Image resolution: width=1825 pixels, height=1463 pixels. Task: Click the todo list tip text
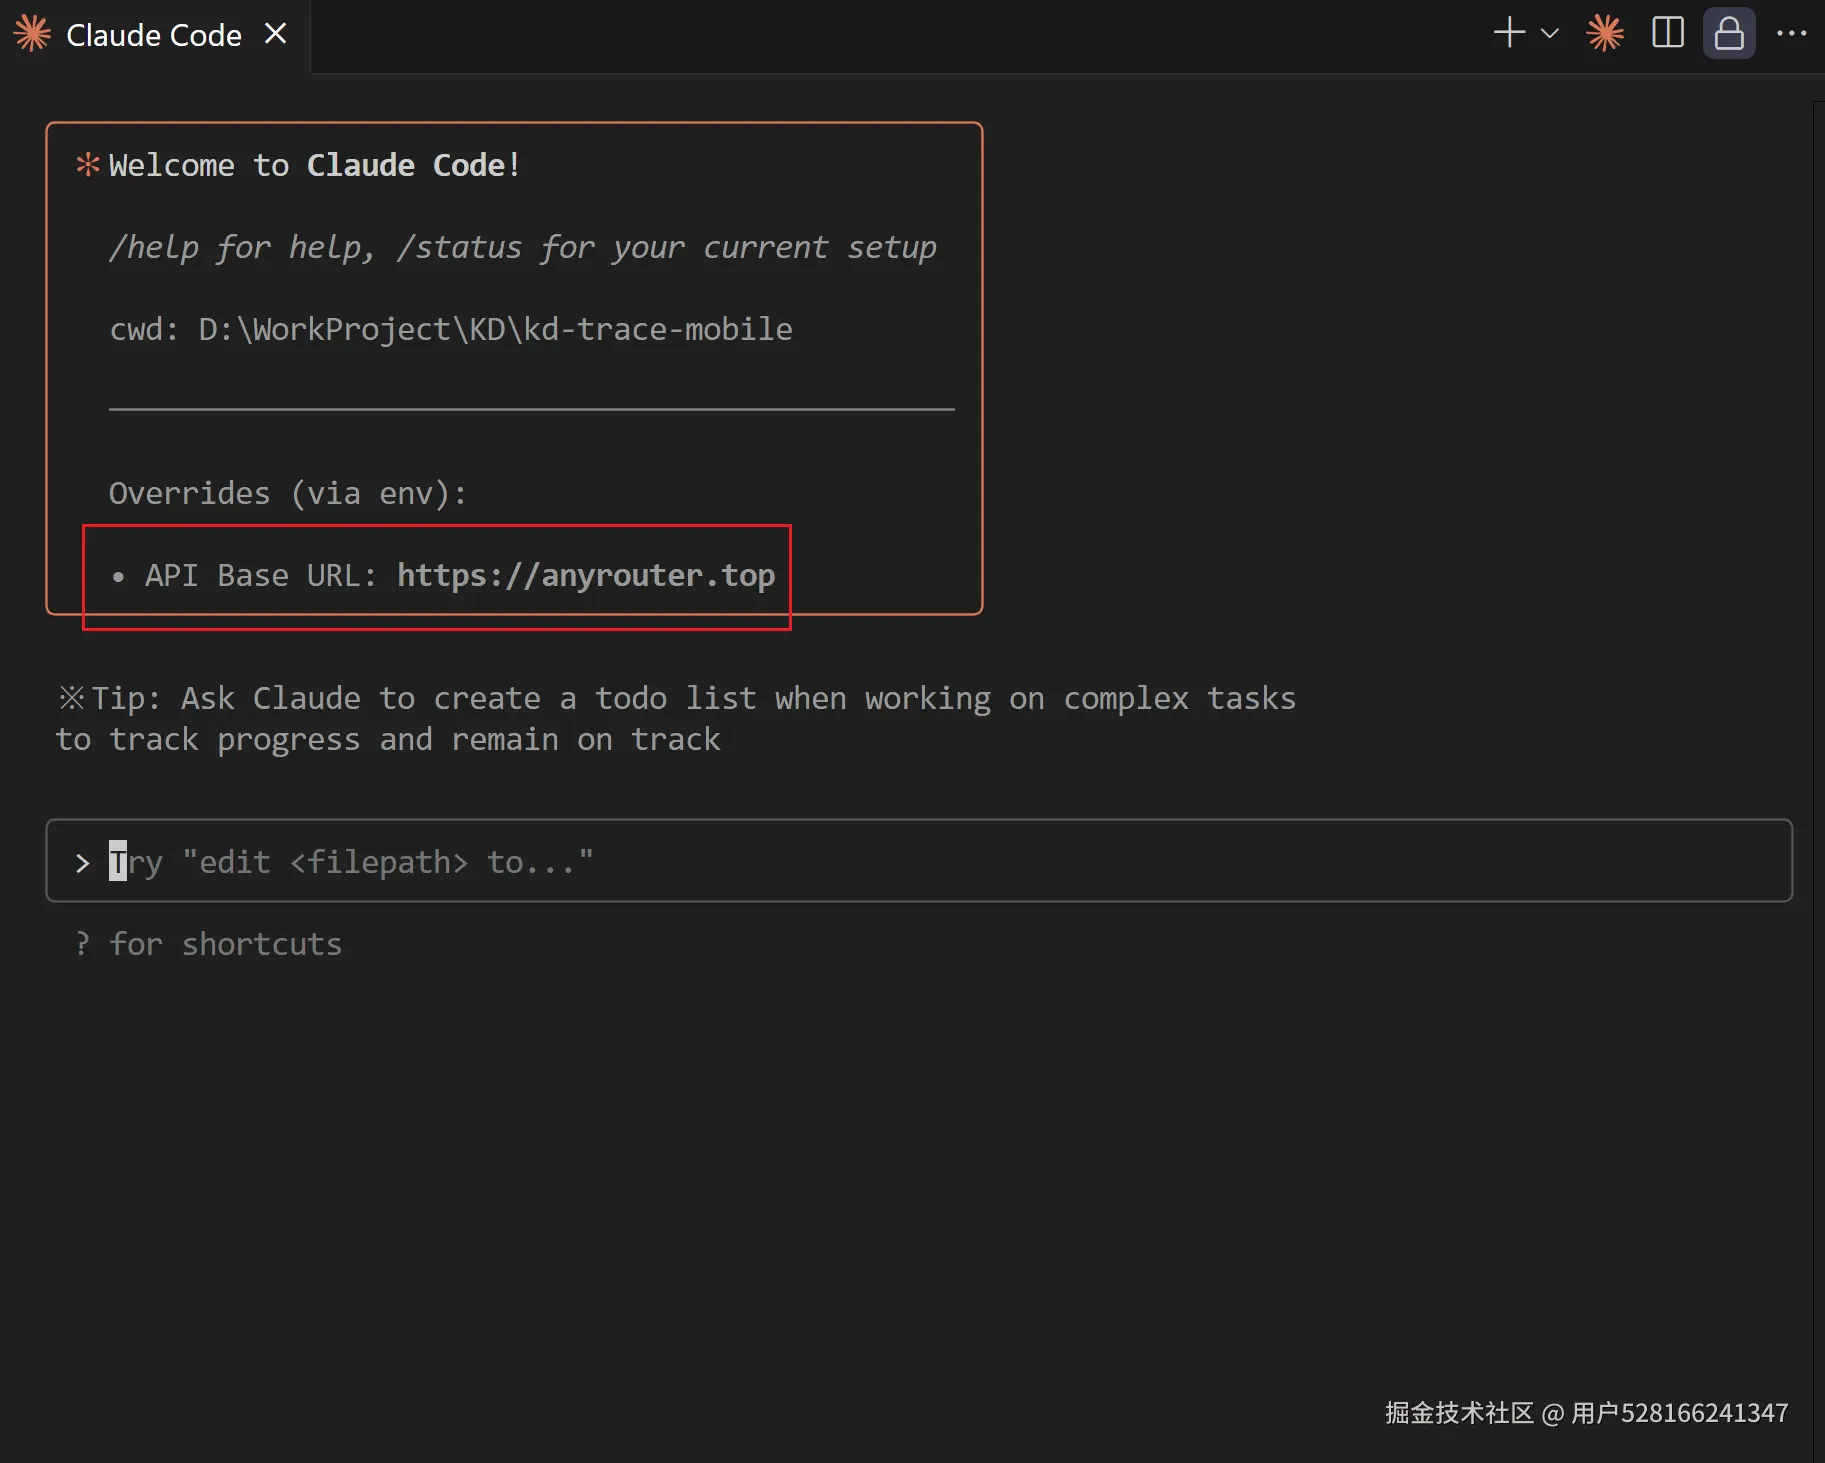coord(676,718)
